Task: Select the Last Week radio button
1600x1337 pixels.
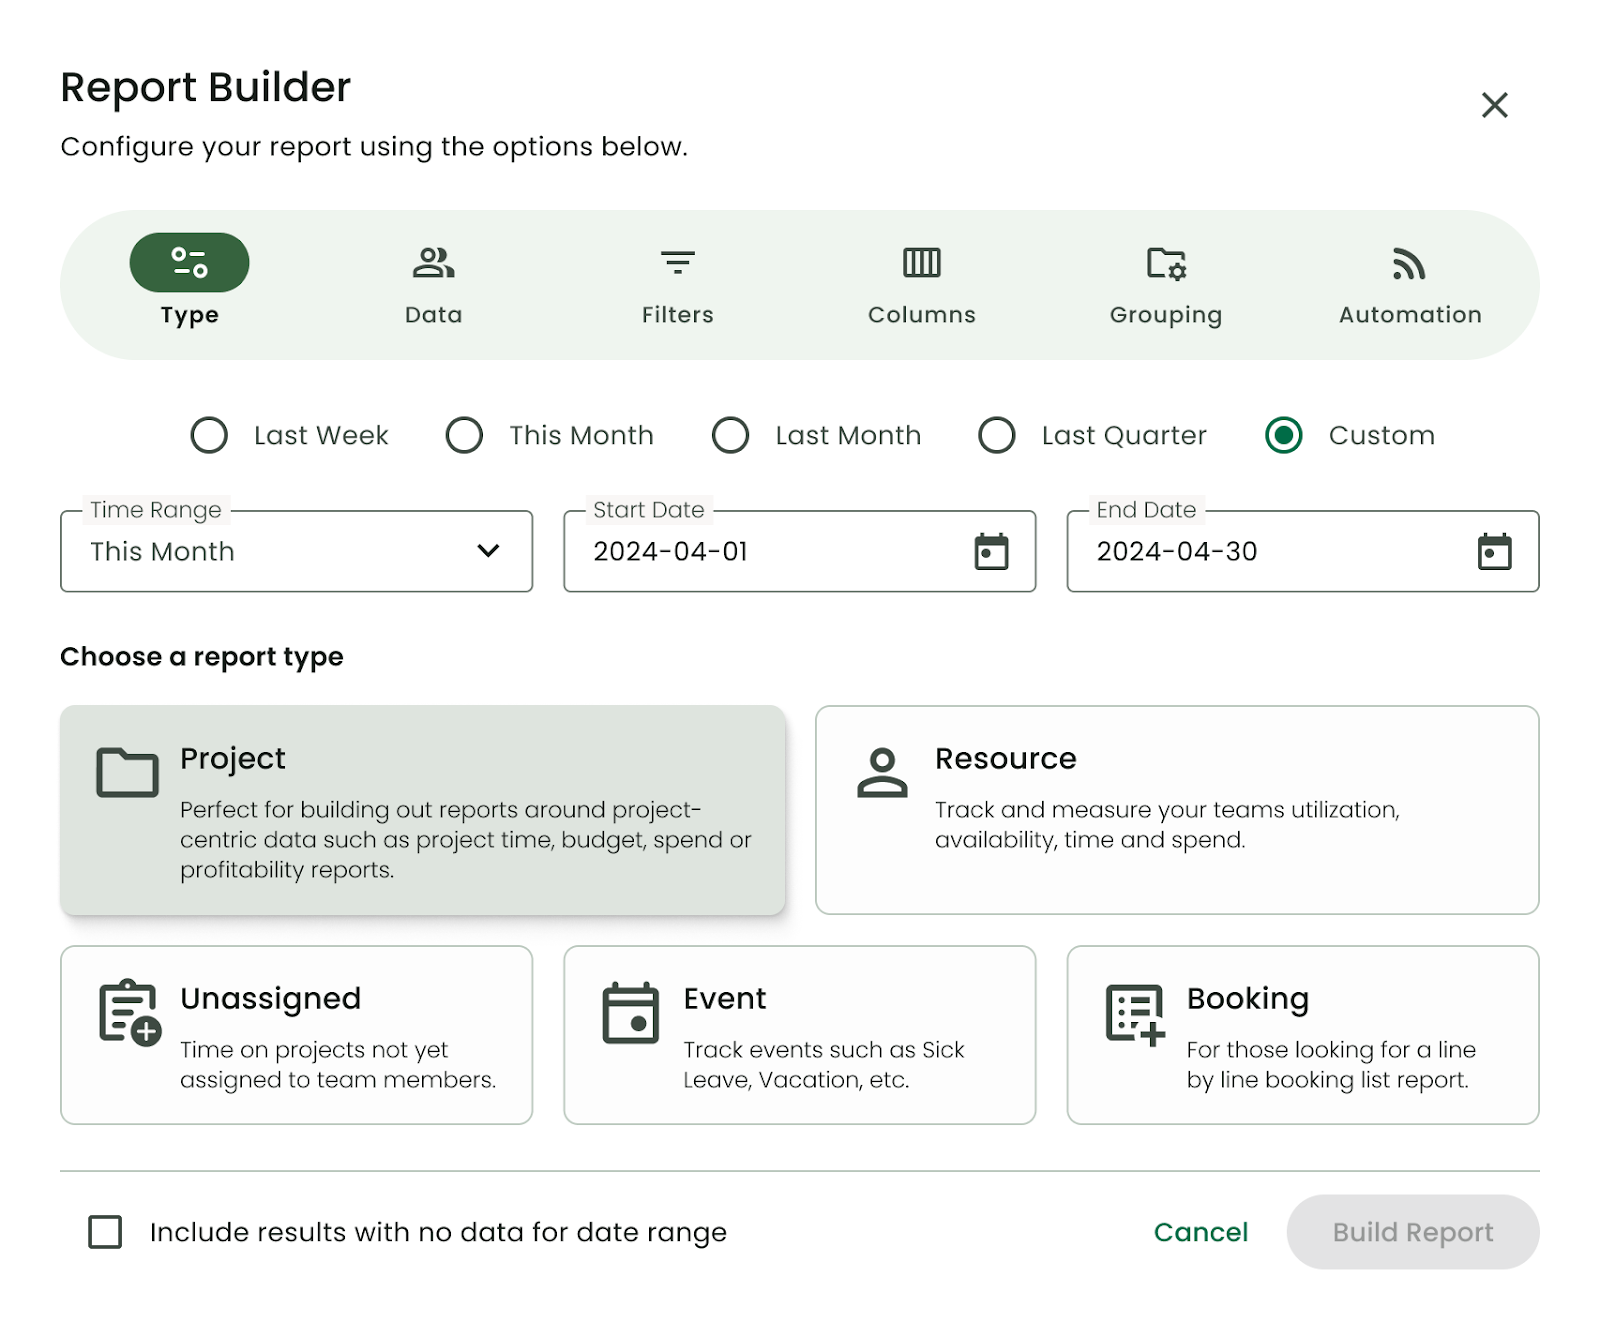Action: click(209, 435)
